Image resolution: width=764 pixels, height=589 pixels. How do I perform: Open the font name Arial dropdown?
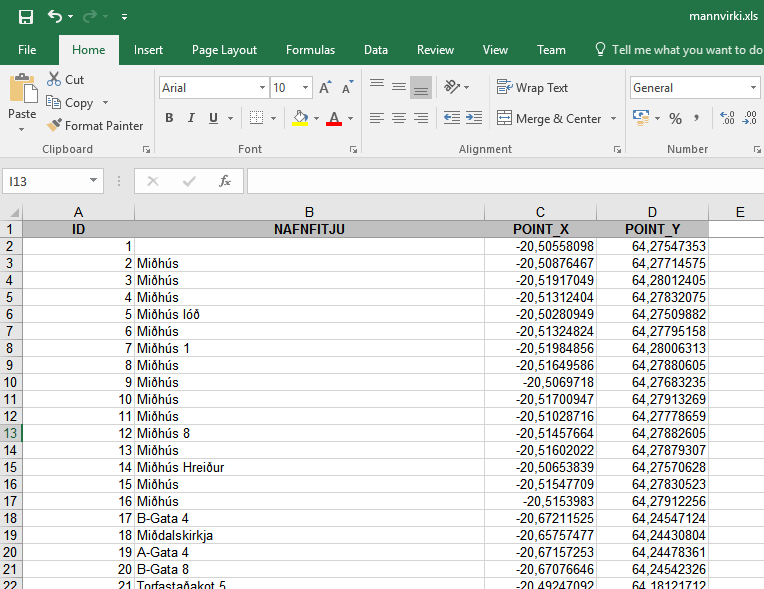coord(262,88)
